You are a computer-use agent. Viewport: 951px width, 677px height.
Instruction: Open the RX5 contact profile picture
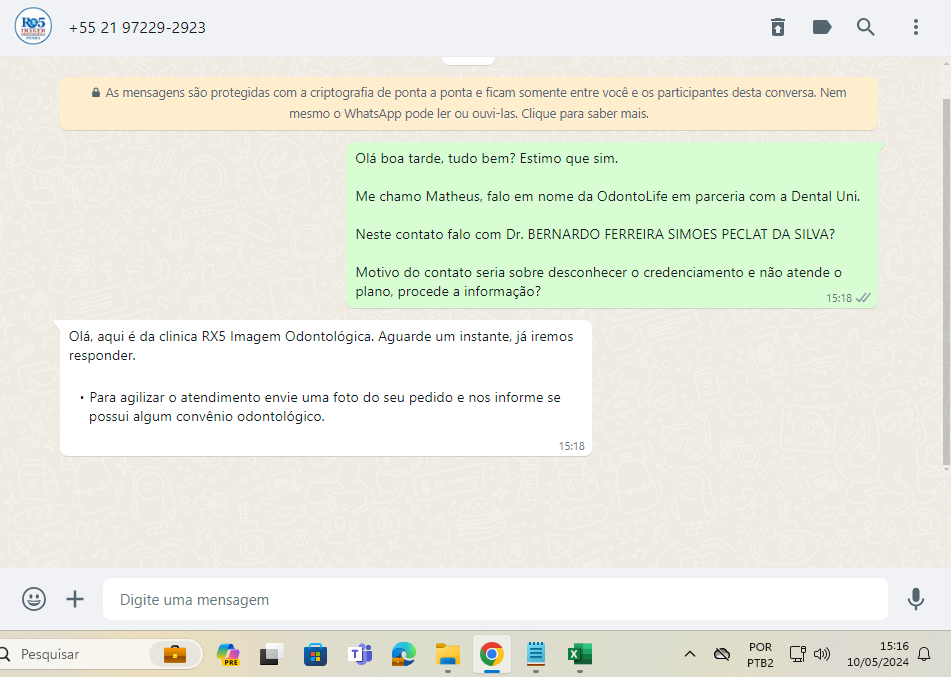click(x=33, y=27)
